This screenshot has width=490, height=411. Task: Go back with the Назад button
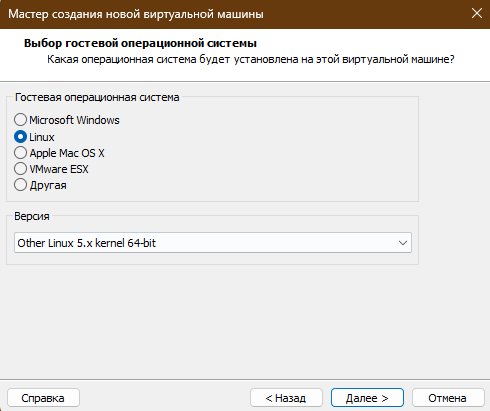[286, 398]
